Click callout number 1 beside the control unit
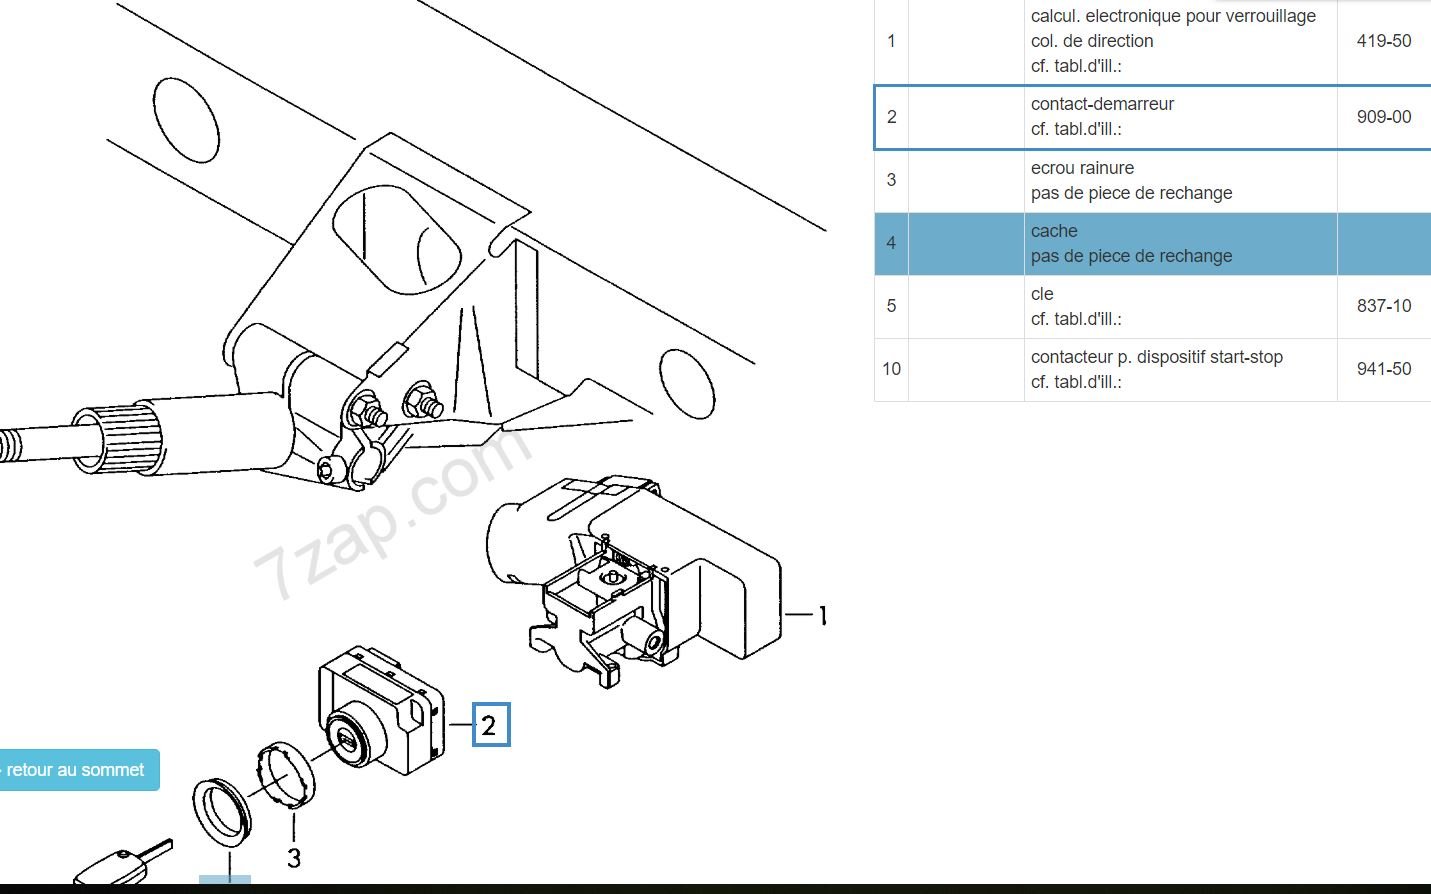Screen dimensions: 1431x894 pos(822,615)
